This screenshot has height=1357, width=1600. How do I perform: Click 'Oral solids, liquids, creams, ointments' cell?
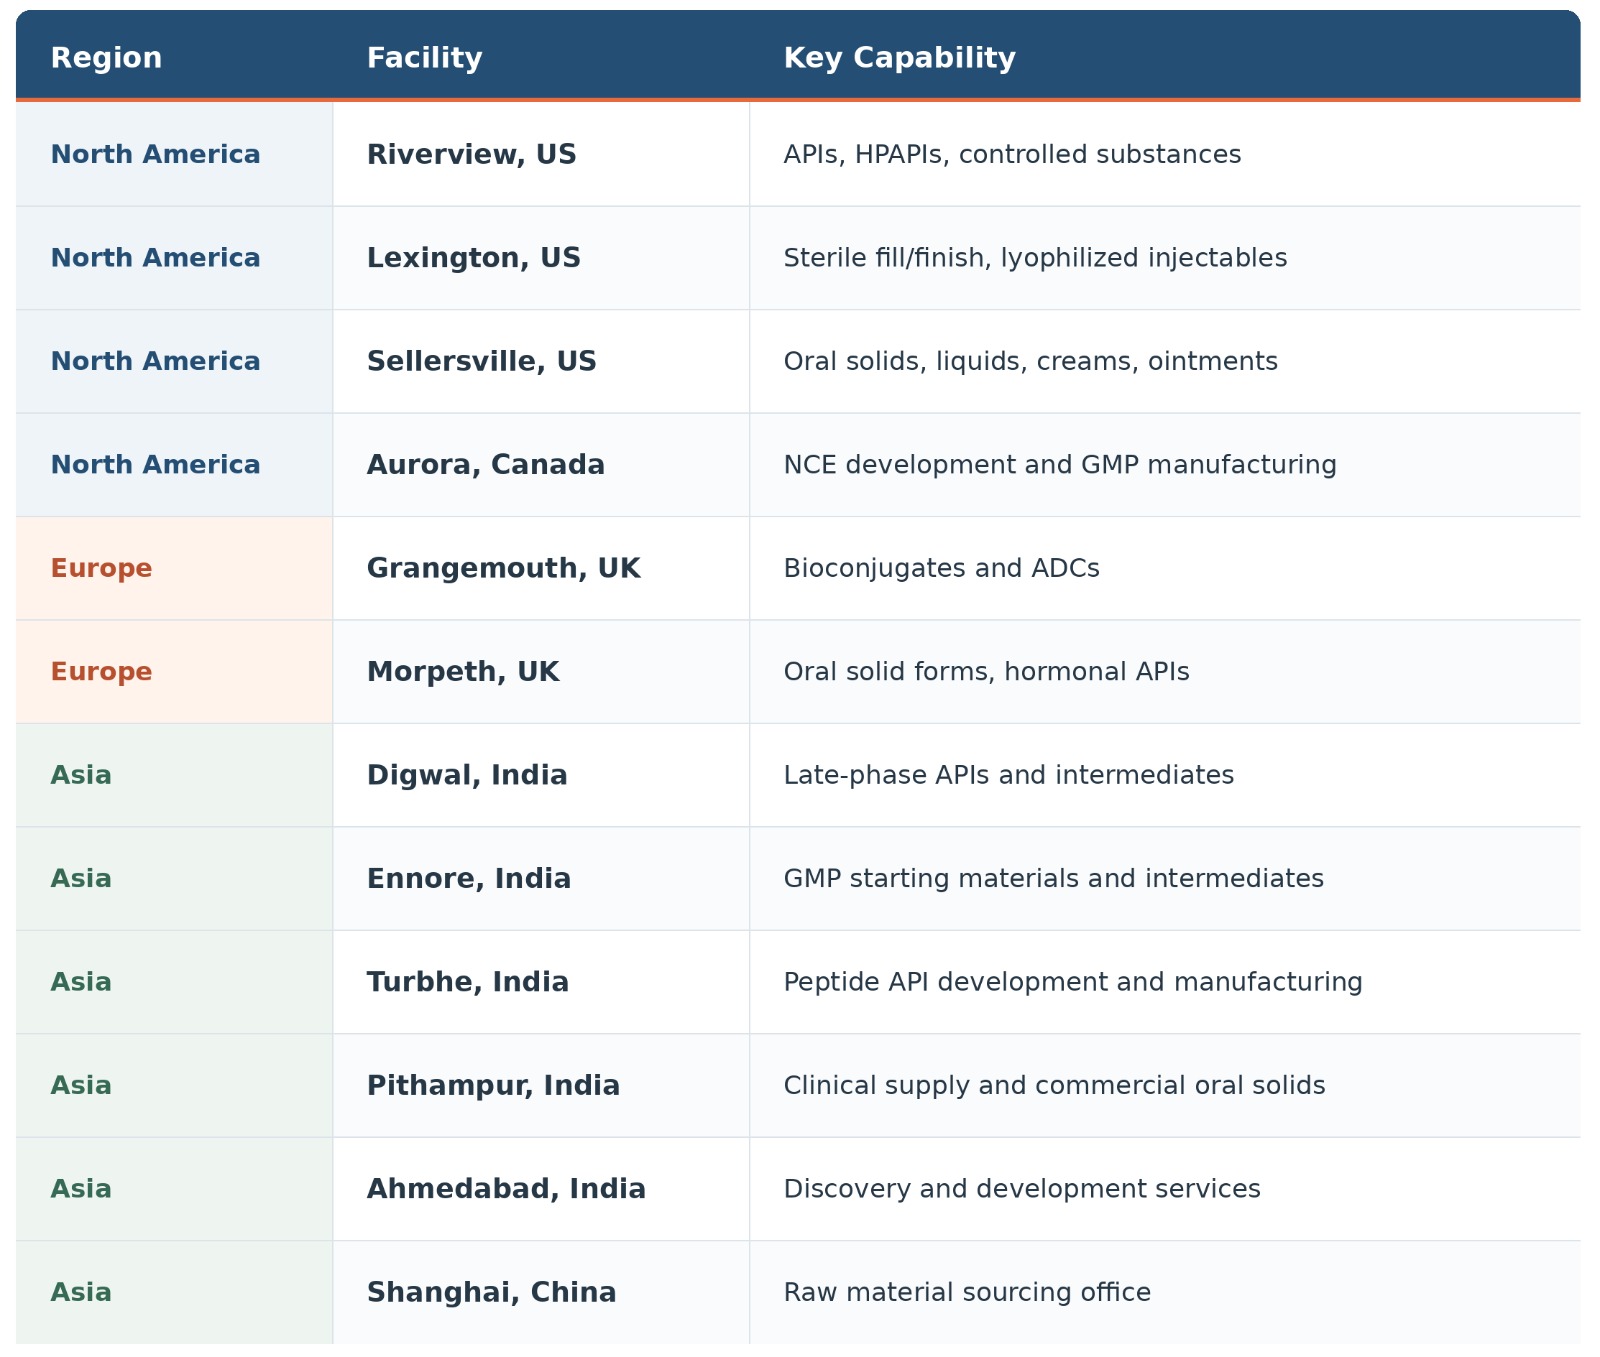[1165, 361]
